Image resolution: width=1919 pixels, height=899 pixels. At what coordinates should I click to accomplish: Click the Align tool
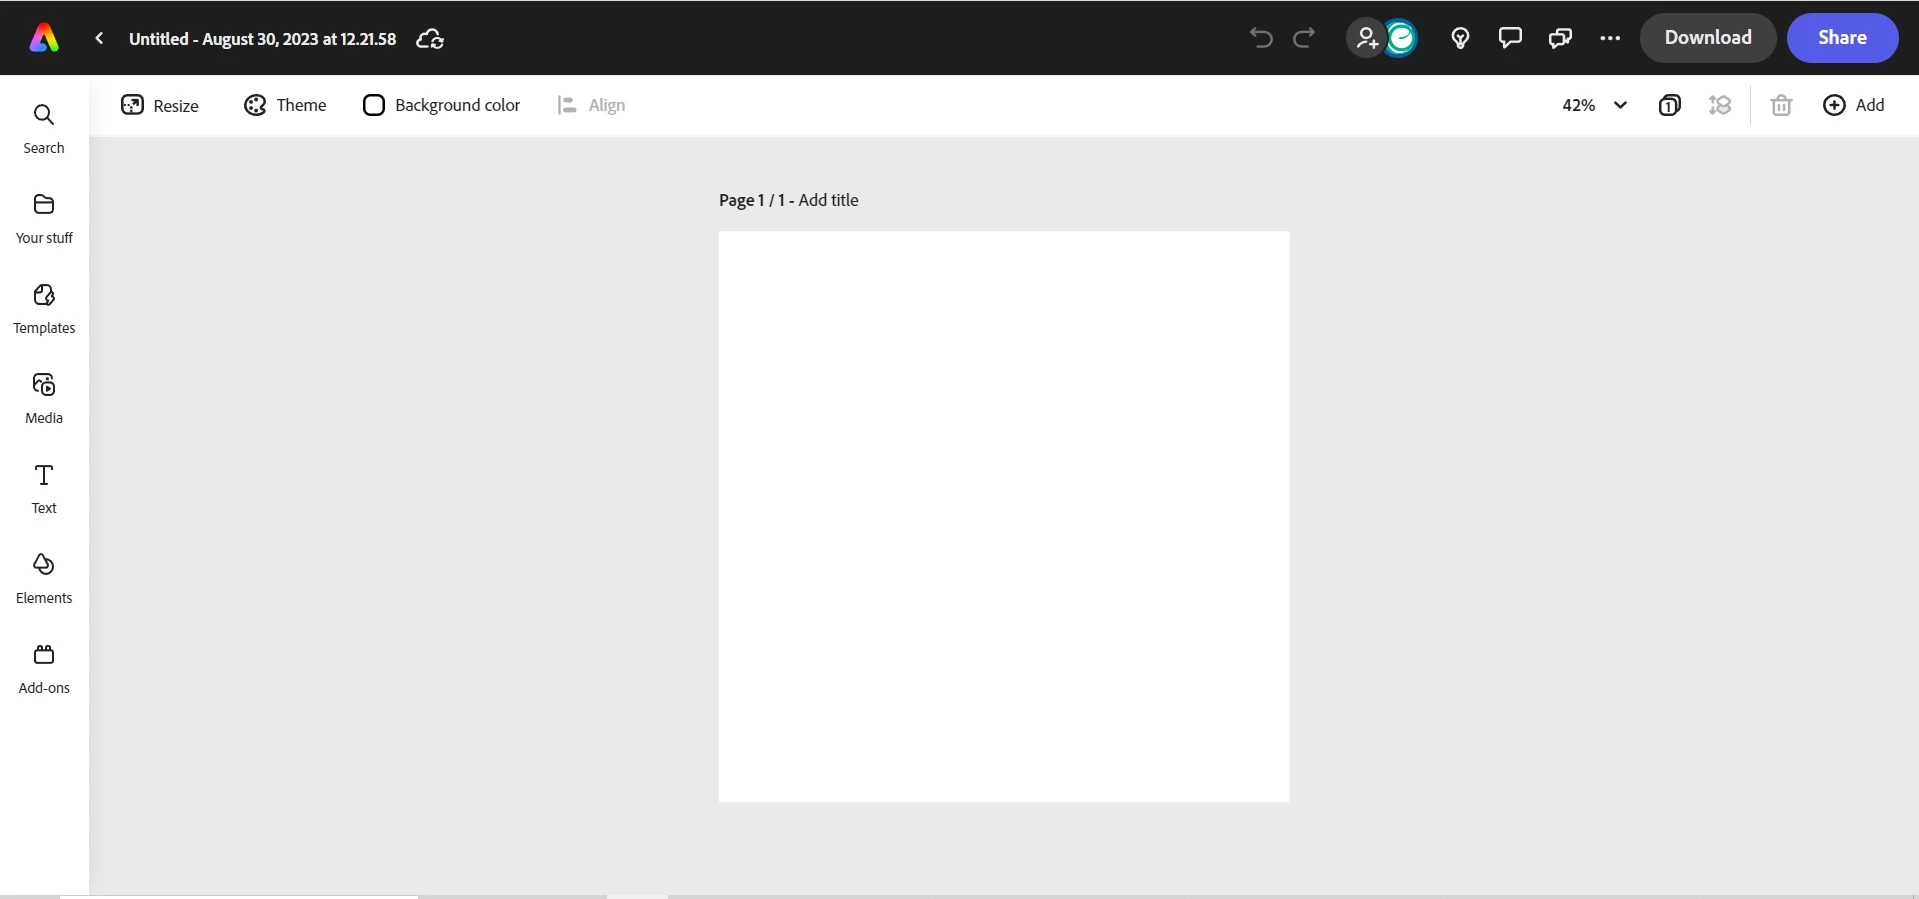click(x=591, y=105)
